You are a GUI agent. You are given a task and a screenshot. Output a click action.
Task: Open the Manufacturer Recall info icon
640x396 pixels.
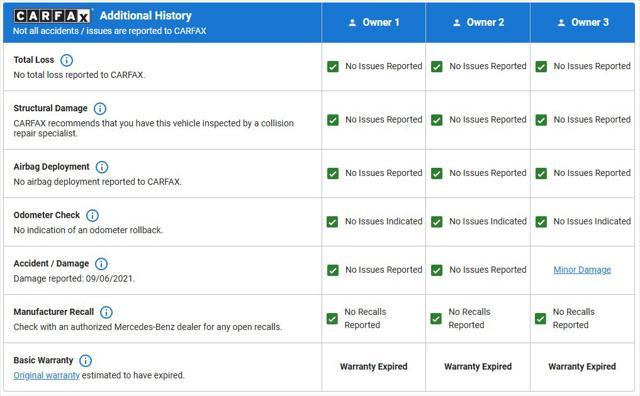106,312
